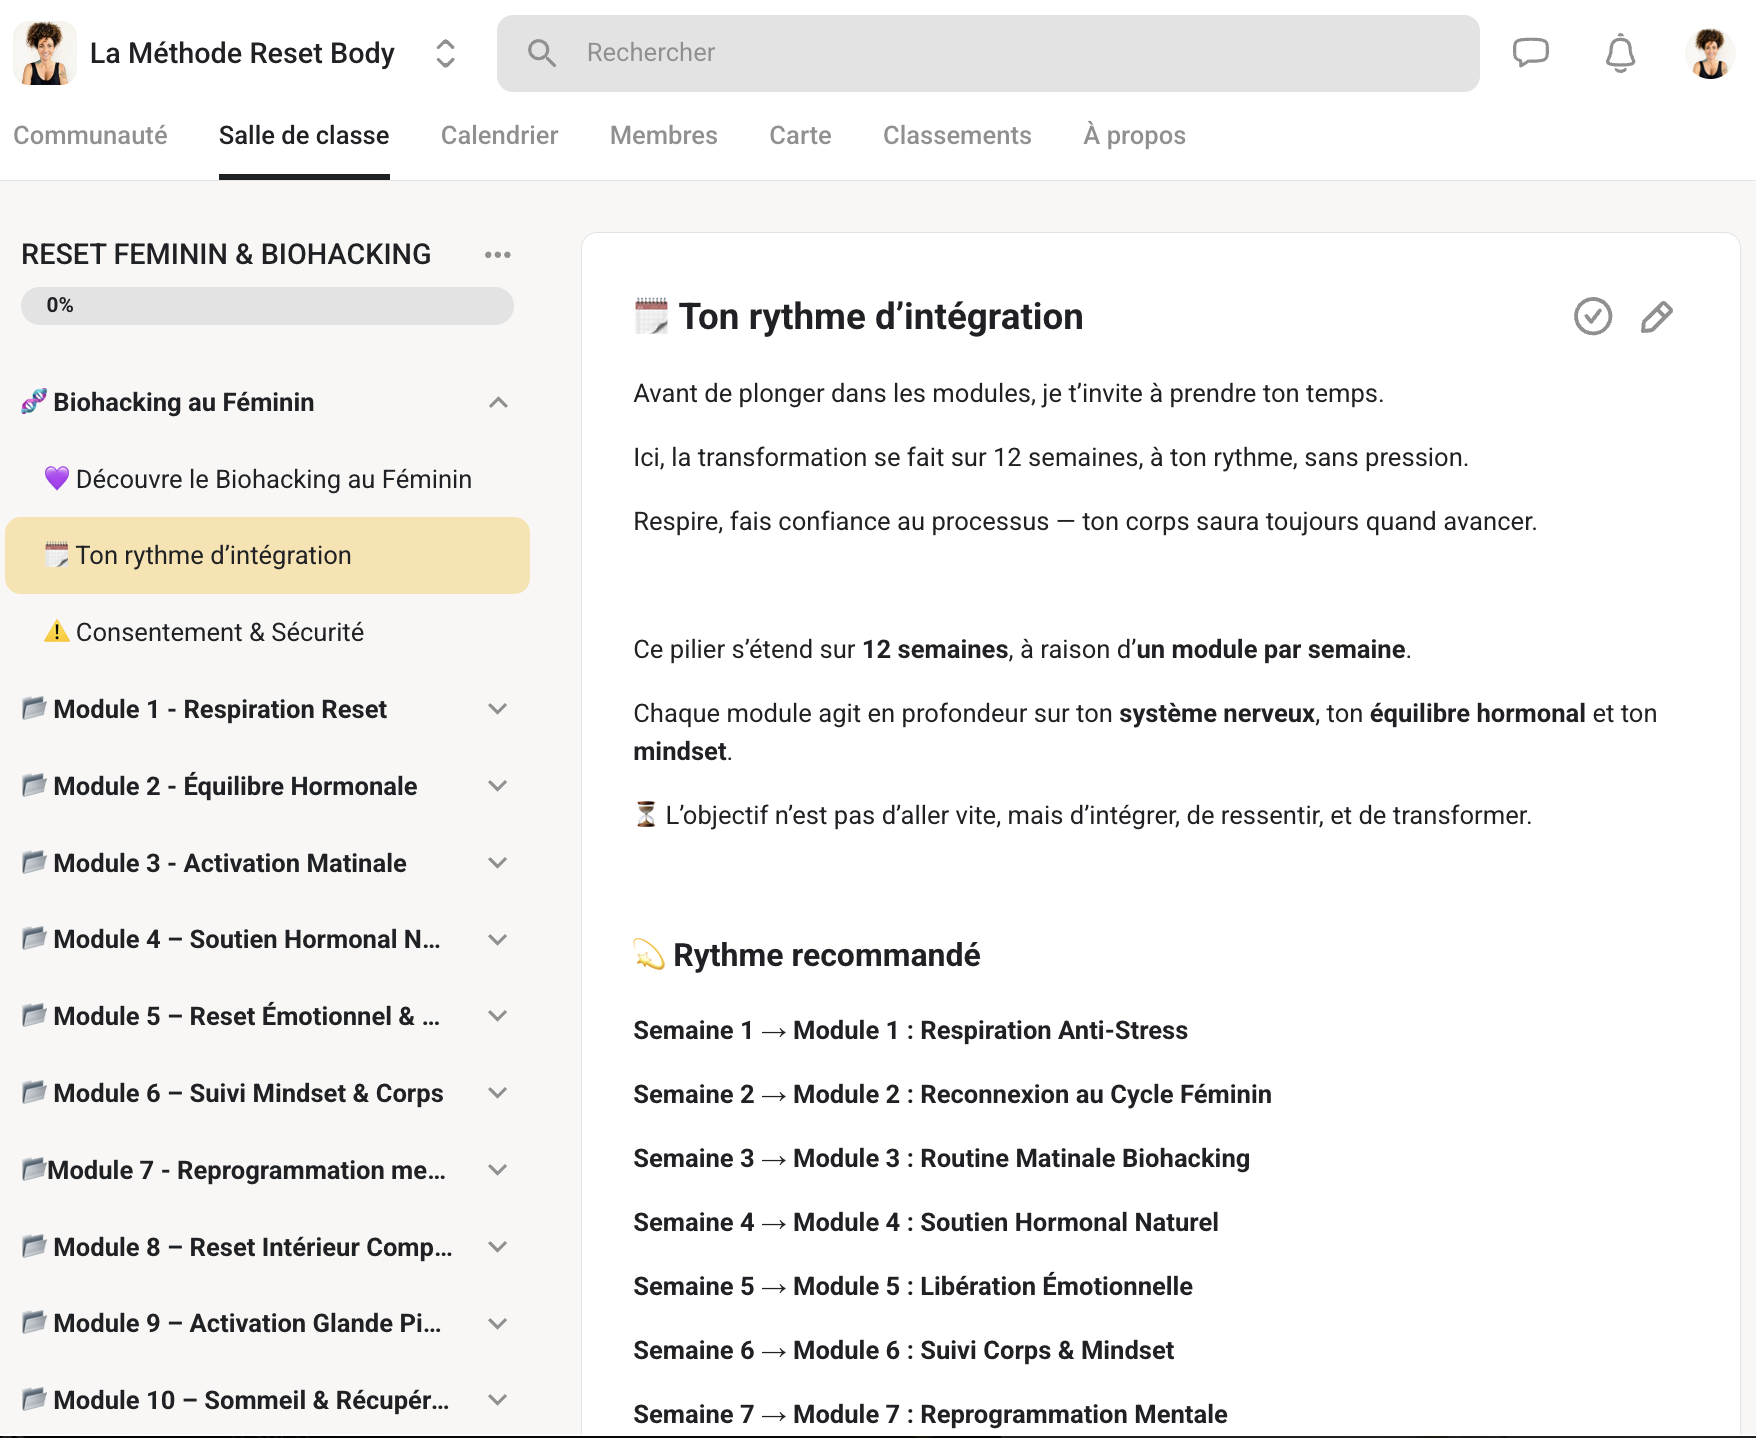The height and width of the screenshot is (1438, 1756).
Task: Expand Module 4 – Soutien Hormonal chevron
Action: click(x=498, y=939)
